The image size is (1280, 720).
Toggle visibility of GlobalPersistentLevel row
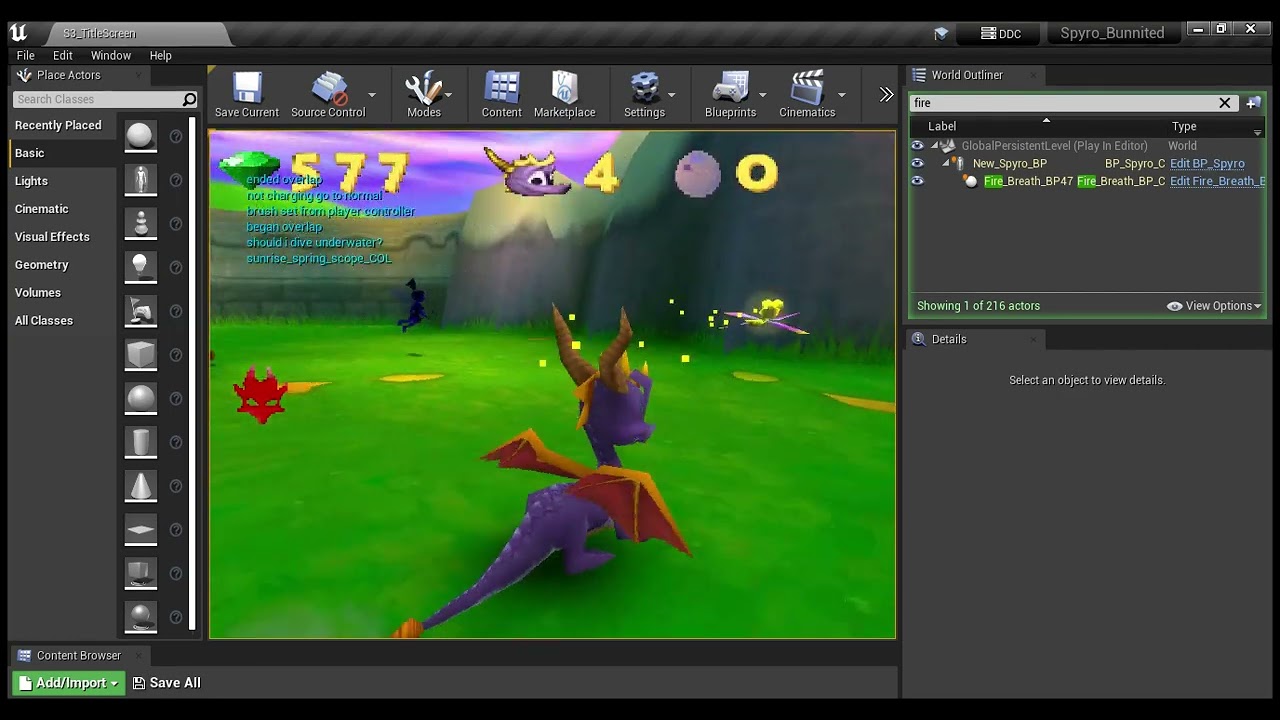tap(917, 146)
